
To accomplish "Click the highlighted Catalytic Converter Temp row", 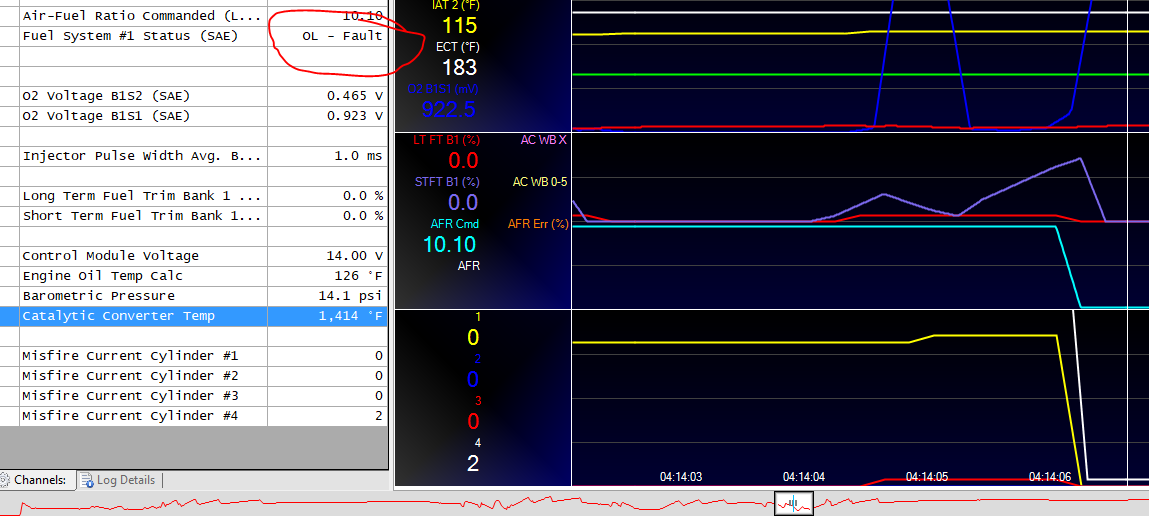I will coord(193,316).
